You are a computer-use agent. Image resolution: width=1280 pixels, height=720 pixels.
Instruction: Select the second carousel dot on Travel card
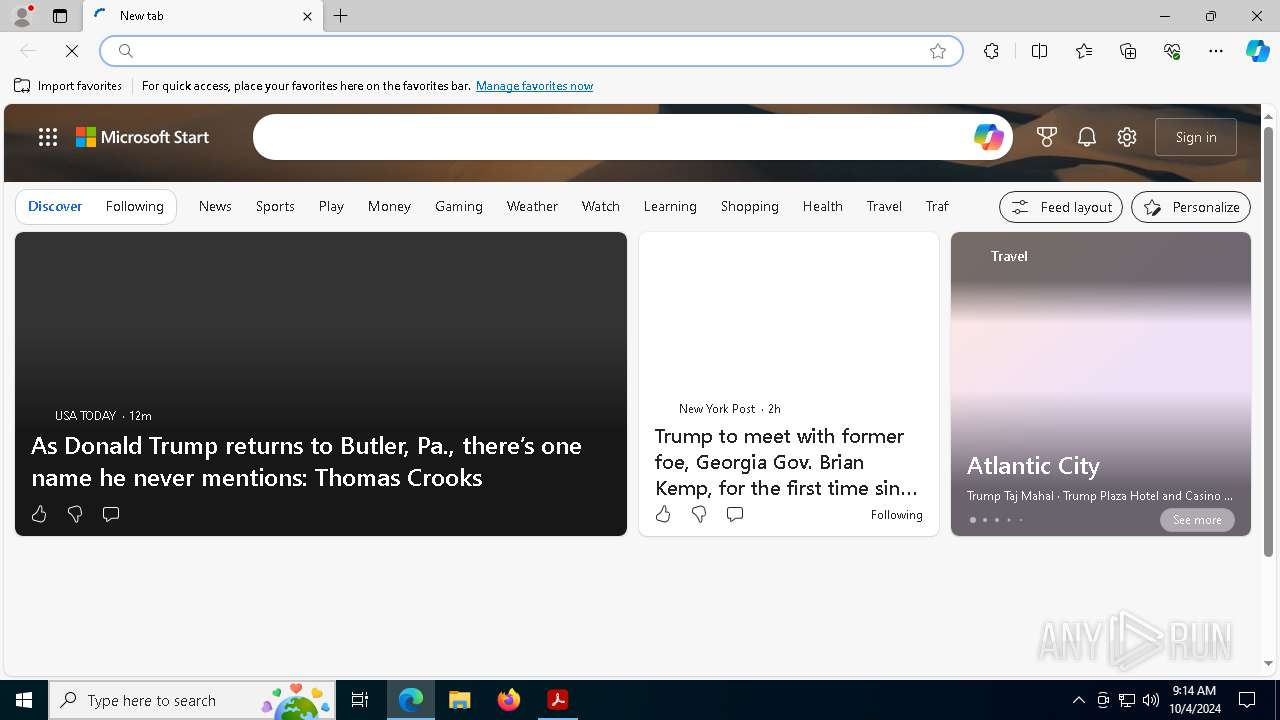[x=984, y=520]
